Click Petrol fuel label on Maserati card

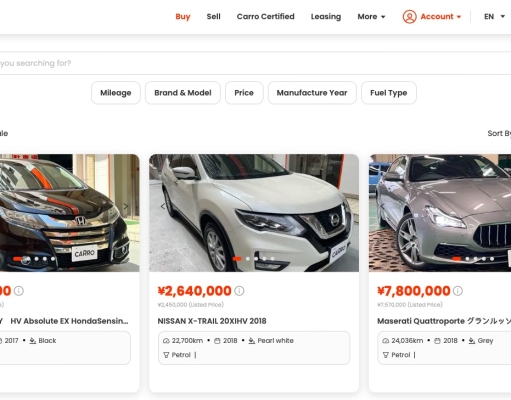point(401,355)
